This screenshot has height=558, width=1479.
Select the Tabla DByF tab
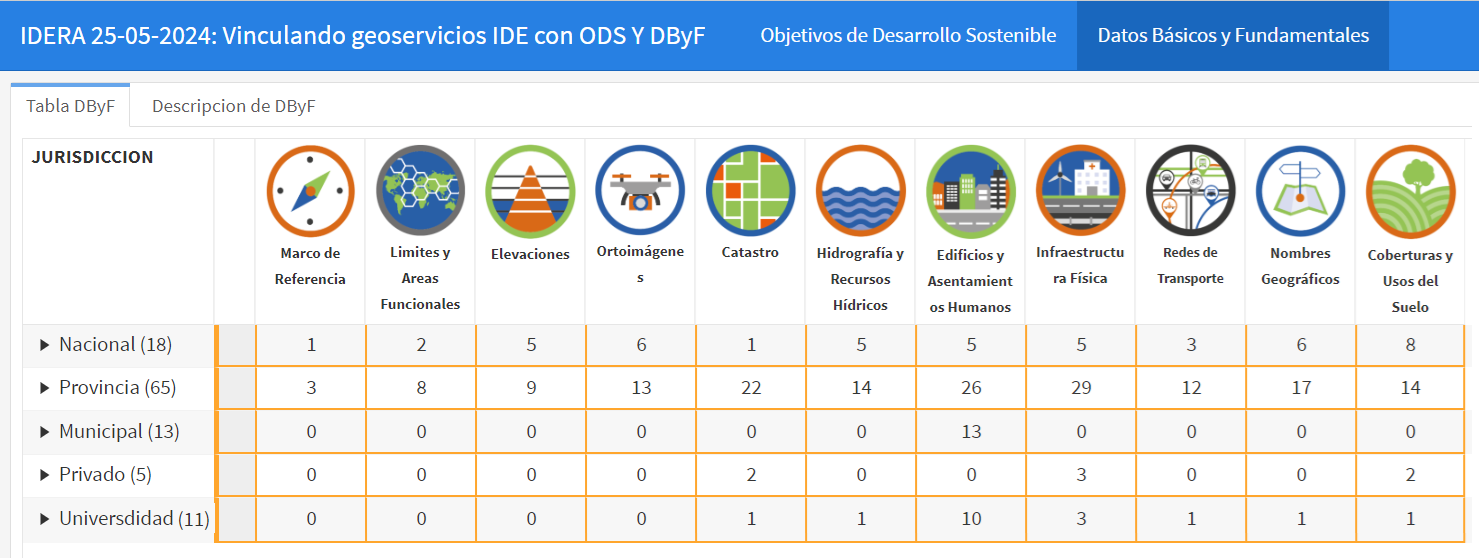(70, 106)
